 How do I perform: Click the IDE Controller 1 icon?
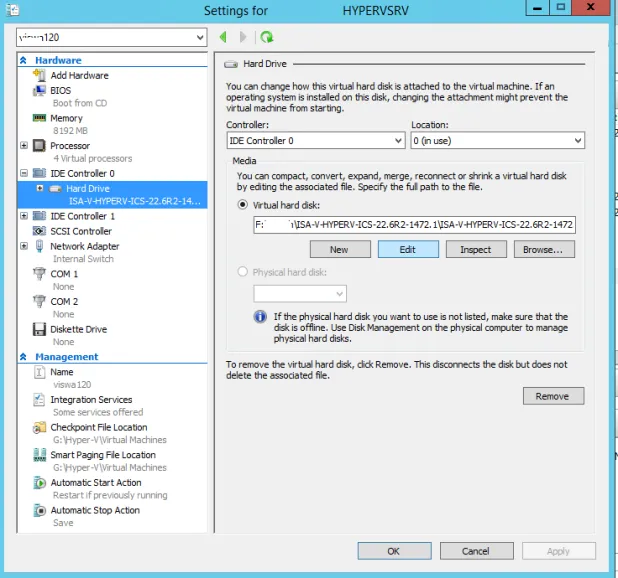(39, 216)
